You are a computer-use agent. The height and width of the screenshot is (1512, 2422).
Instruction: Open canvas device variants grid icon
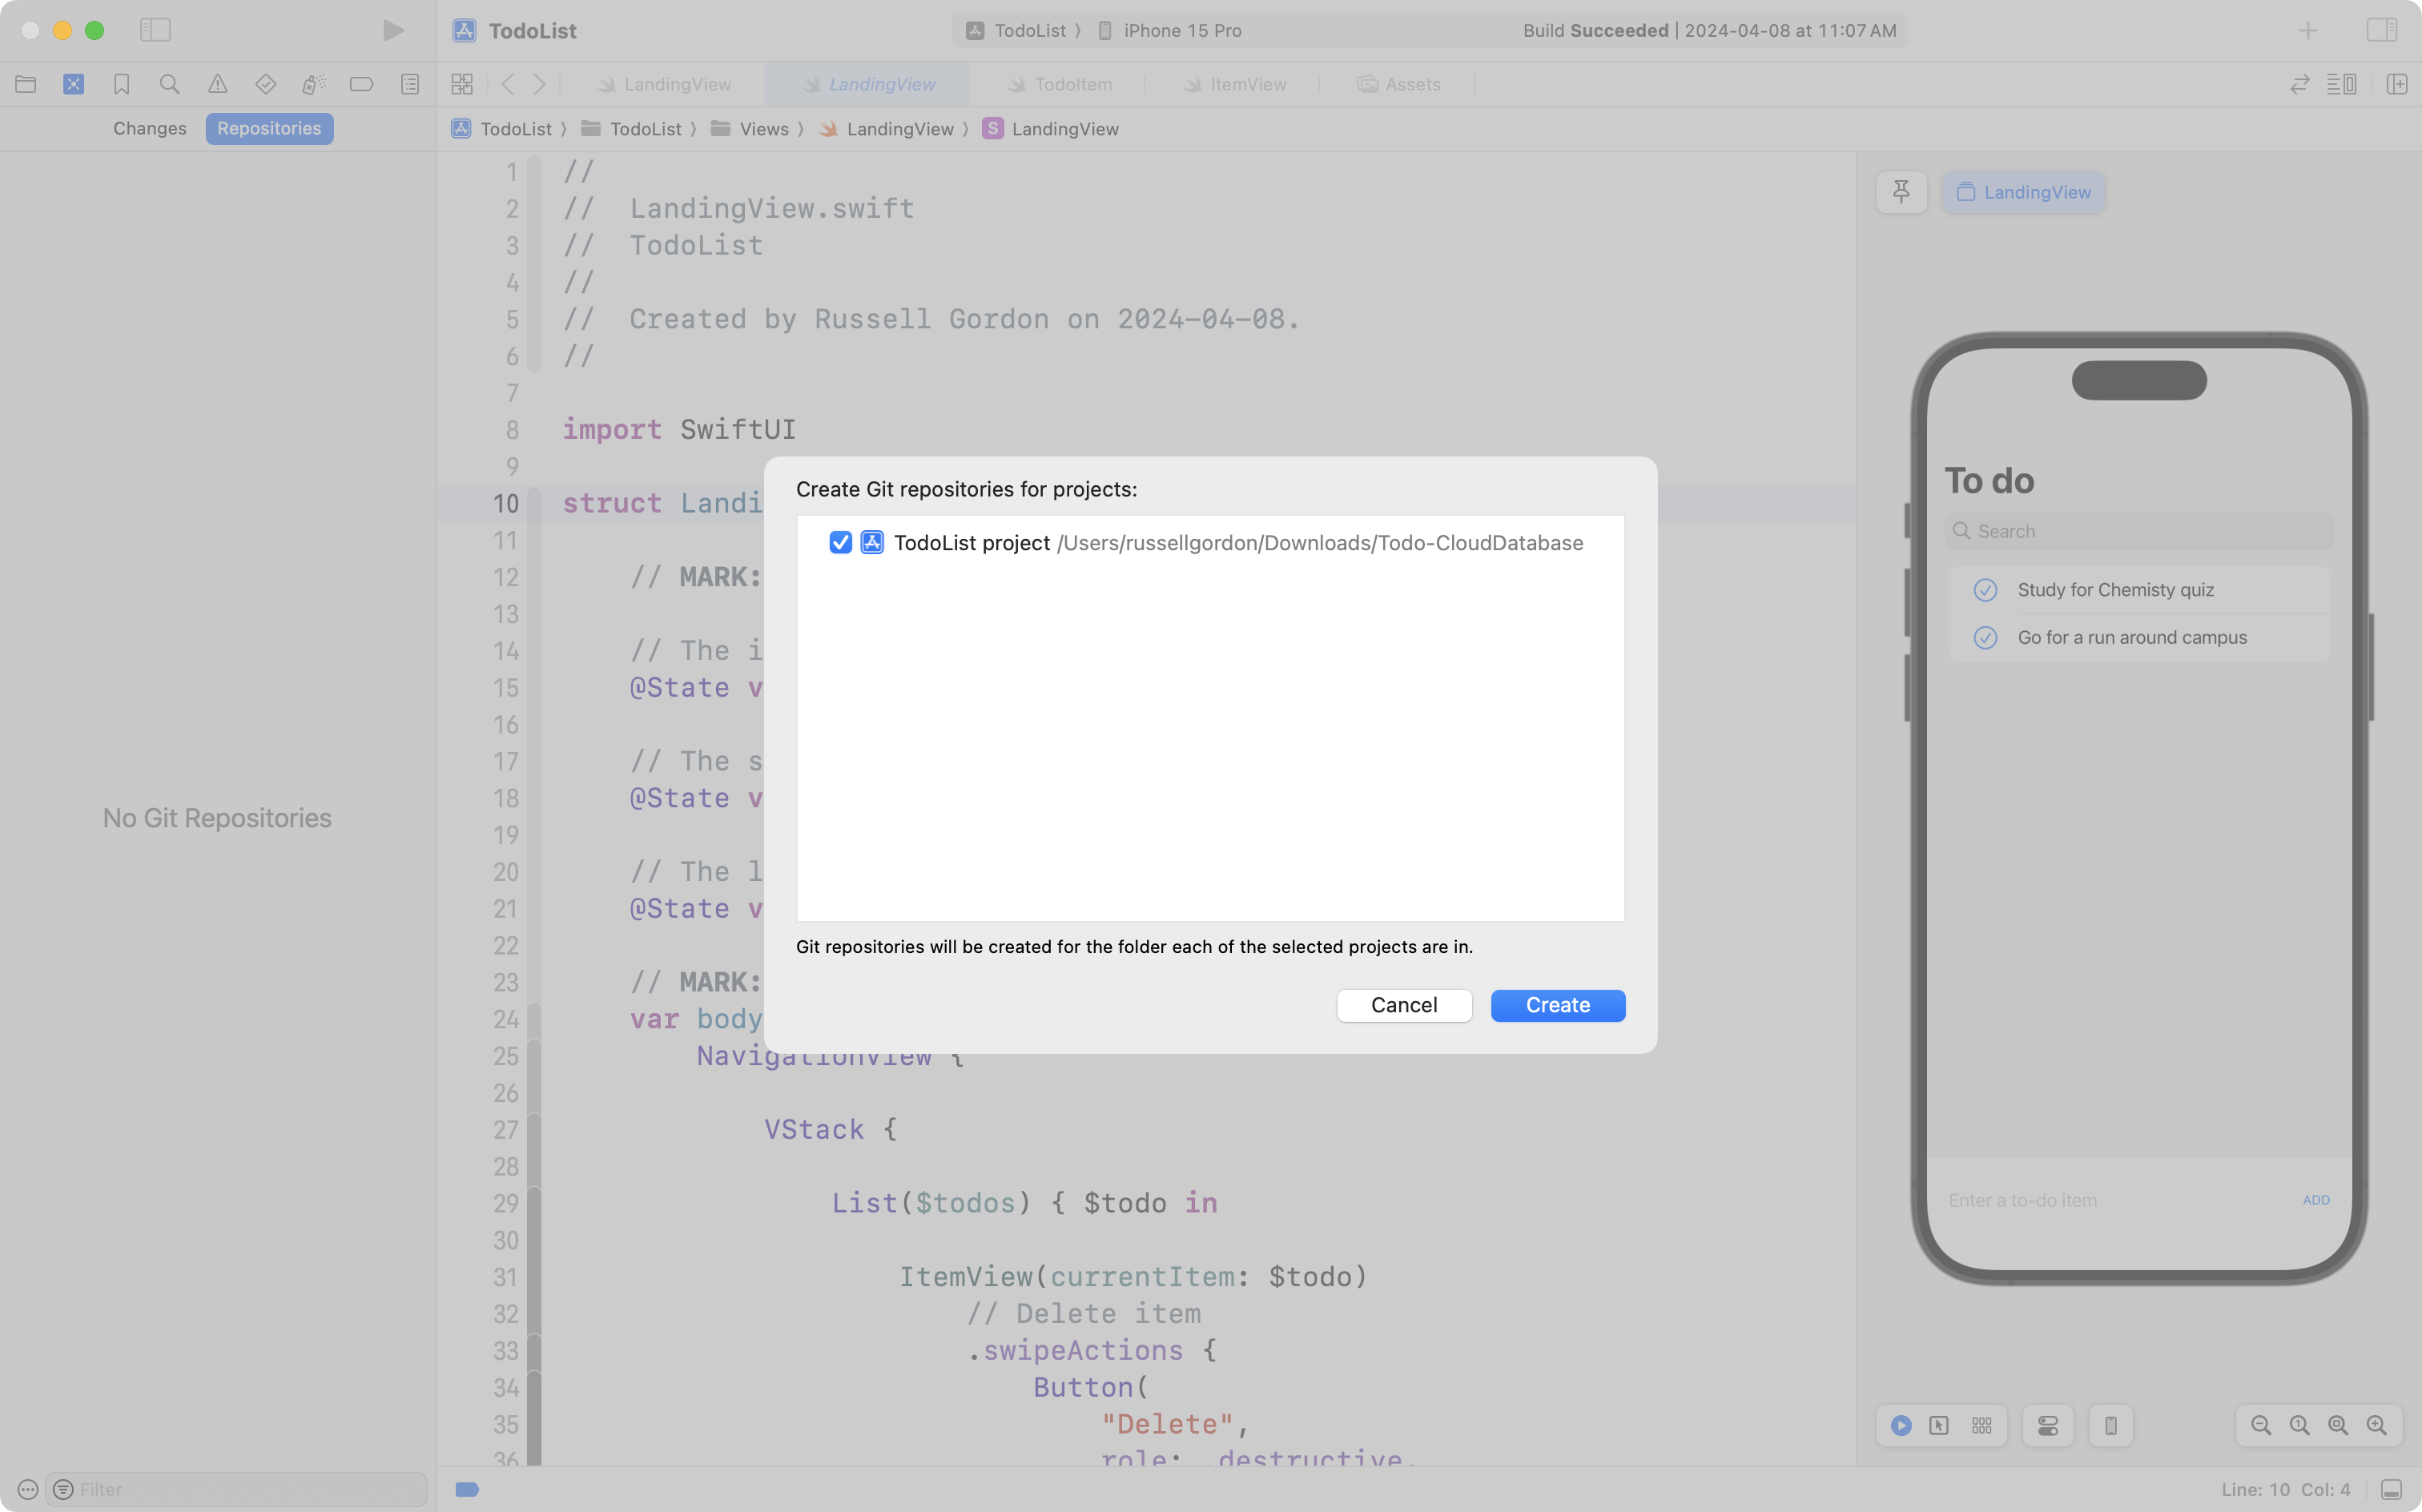(1981, 1425)
